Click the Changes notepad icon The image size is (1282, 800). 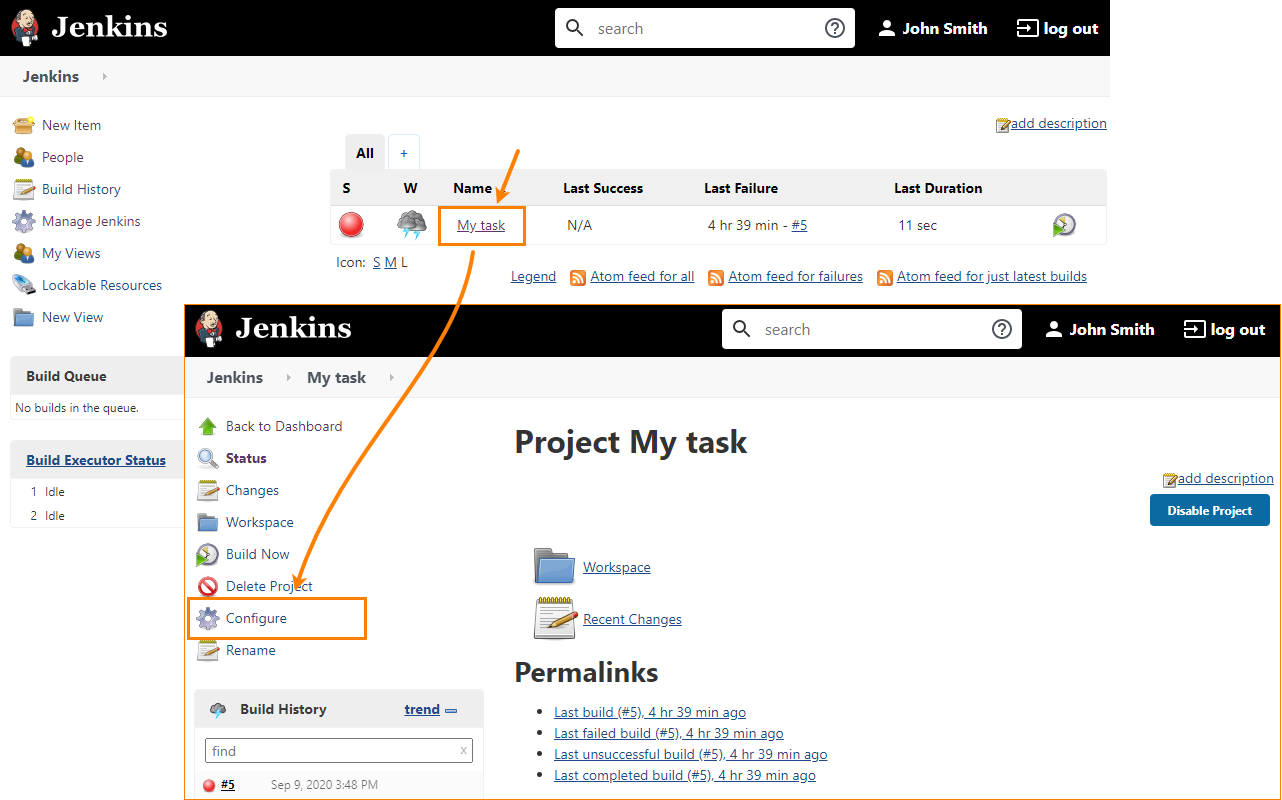coord(208,490)
